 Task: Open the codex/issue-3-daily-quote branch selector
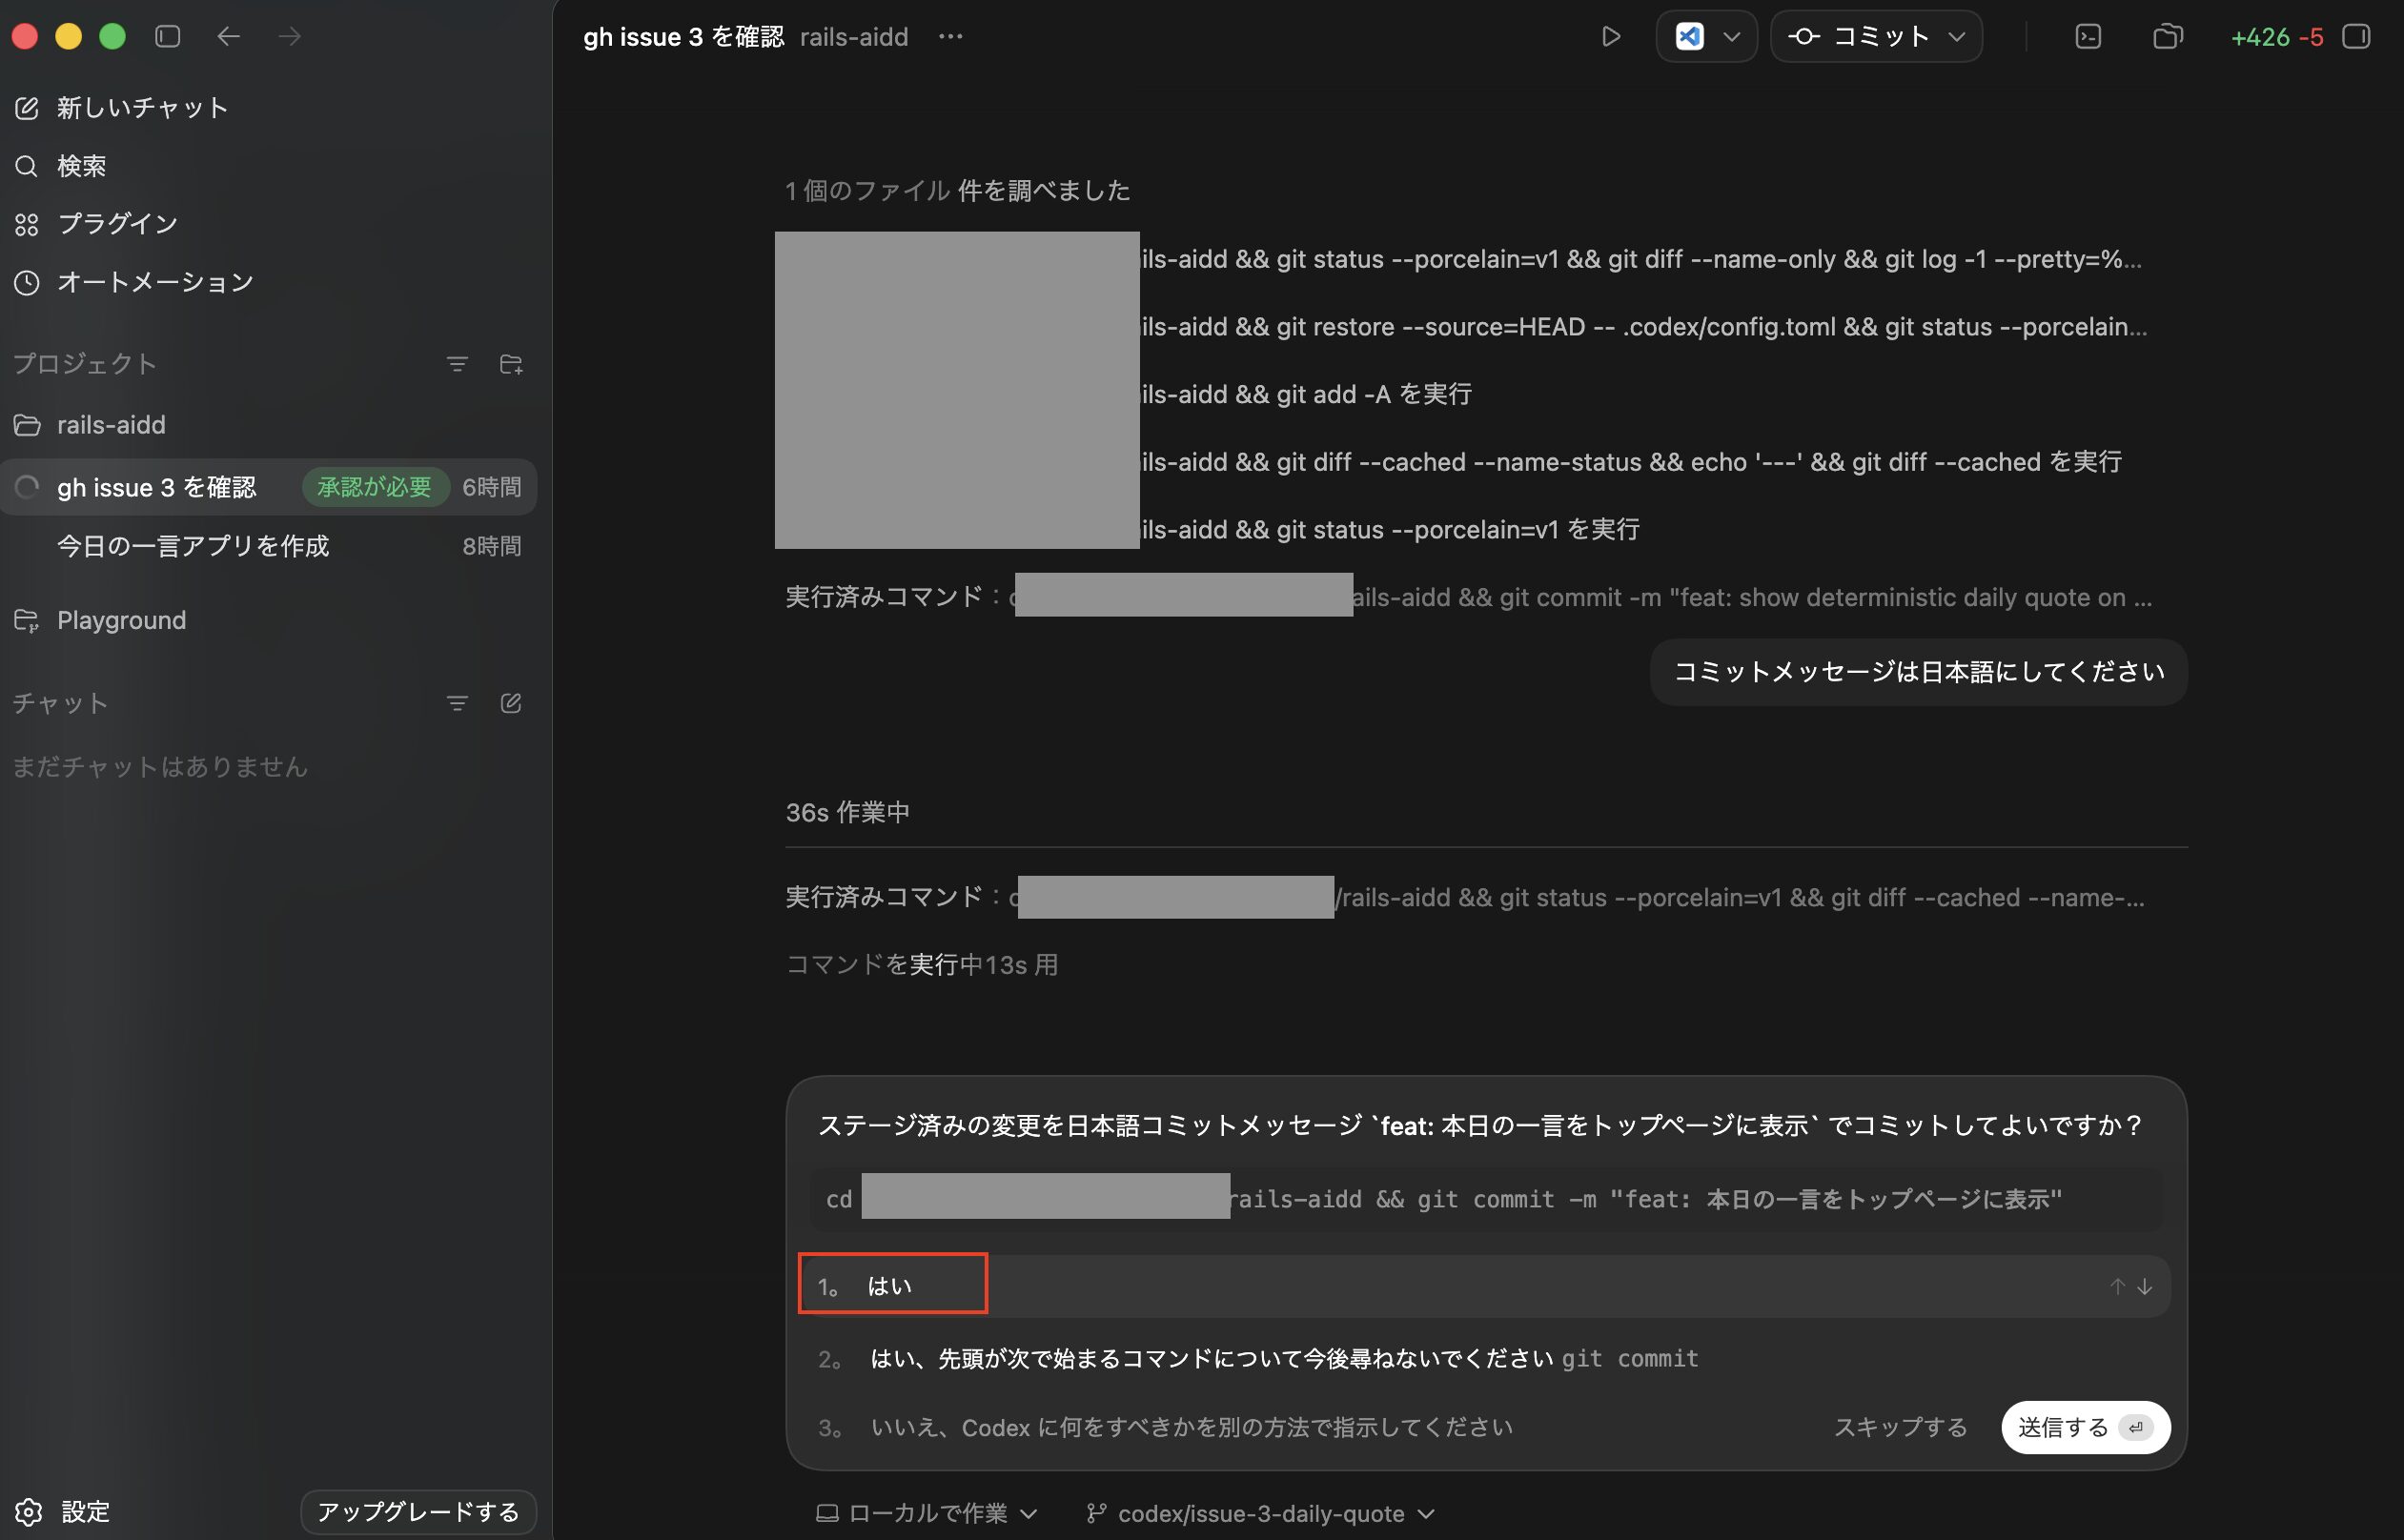click(x=1261, y=1513)
